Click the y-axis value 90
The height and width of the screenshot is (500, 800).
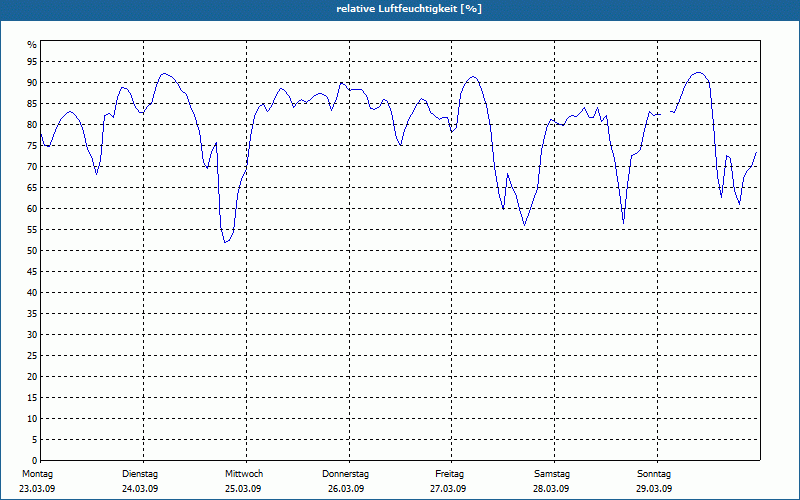(32, 83)
